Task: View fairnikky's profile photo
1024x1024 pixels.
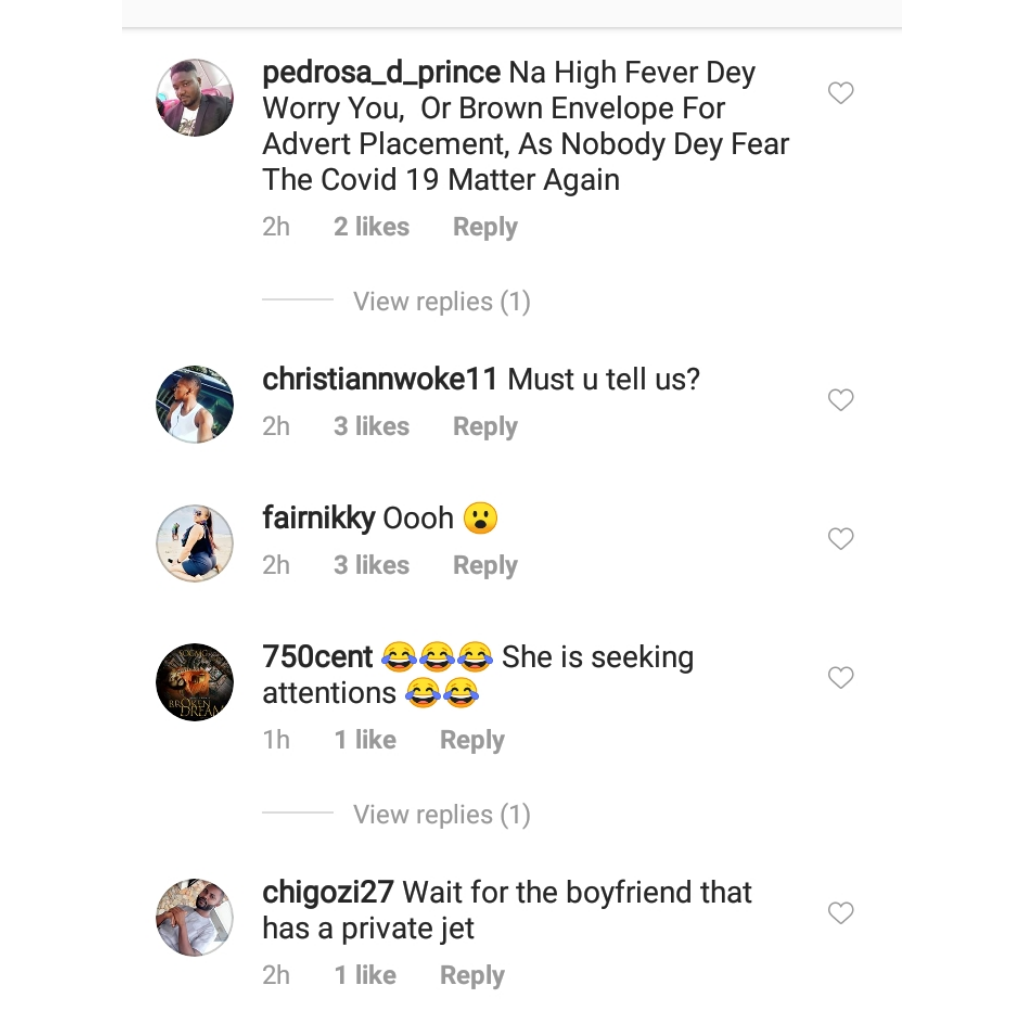Action: pyautogui.click(x=195, y=543)
